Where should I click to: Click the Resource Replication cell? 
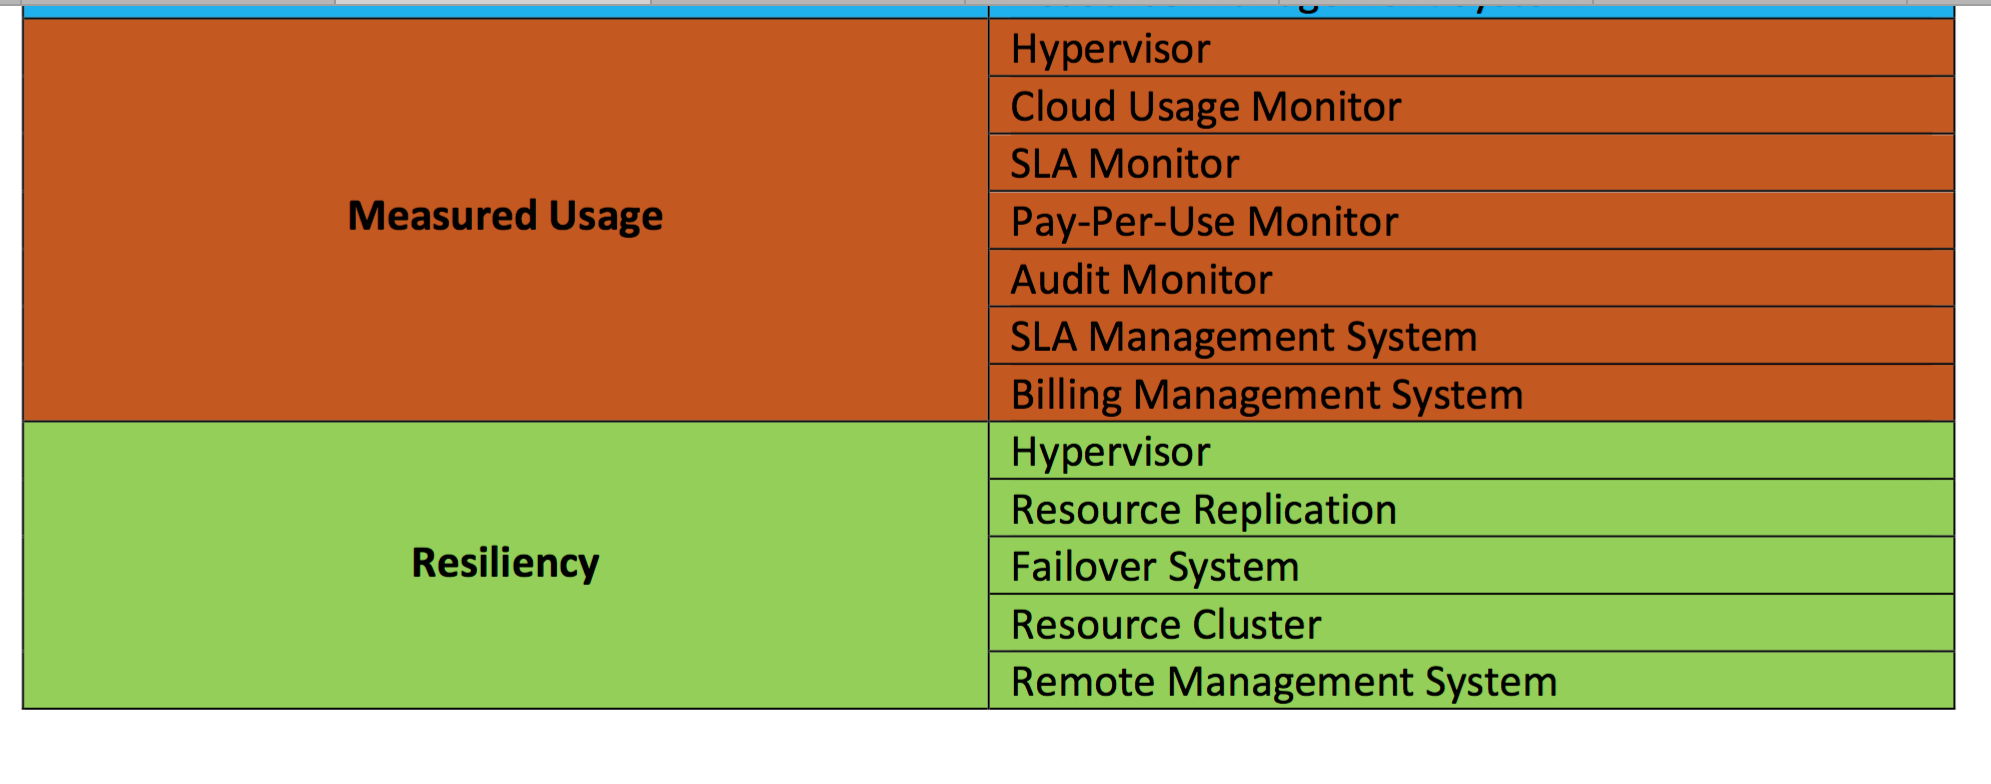[1471, 509]
